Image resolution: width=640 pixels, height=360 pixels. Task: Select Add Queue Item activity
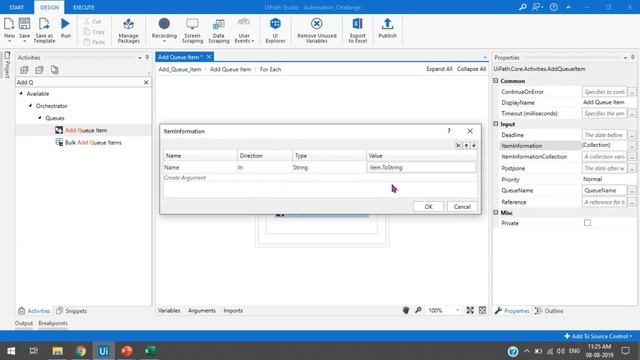pyautogui.click(x=81, y=130)
